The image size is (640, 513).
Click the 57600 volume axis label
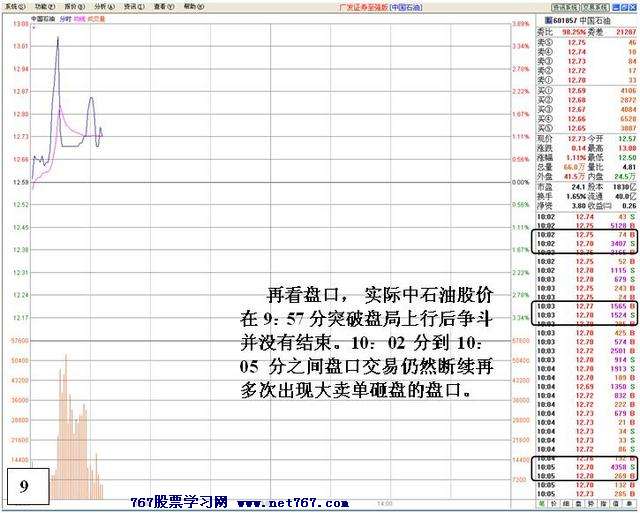coord(20,340)
